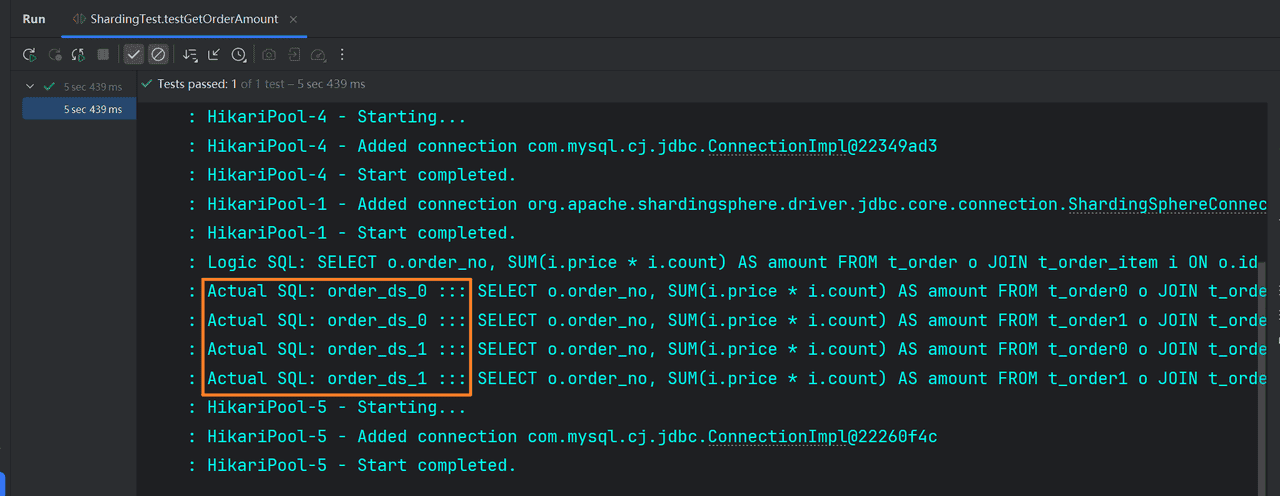Viewport: 1280px width, 496px height.
Task: Open the vertical three-dot More menu
Action: coord(342,55)
